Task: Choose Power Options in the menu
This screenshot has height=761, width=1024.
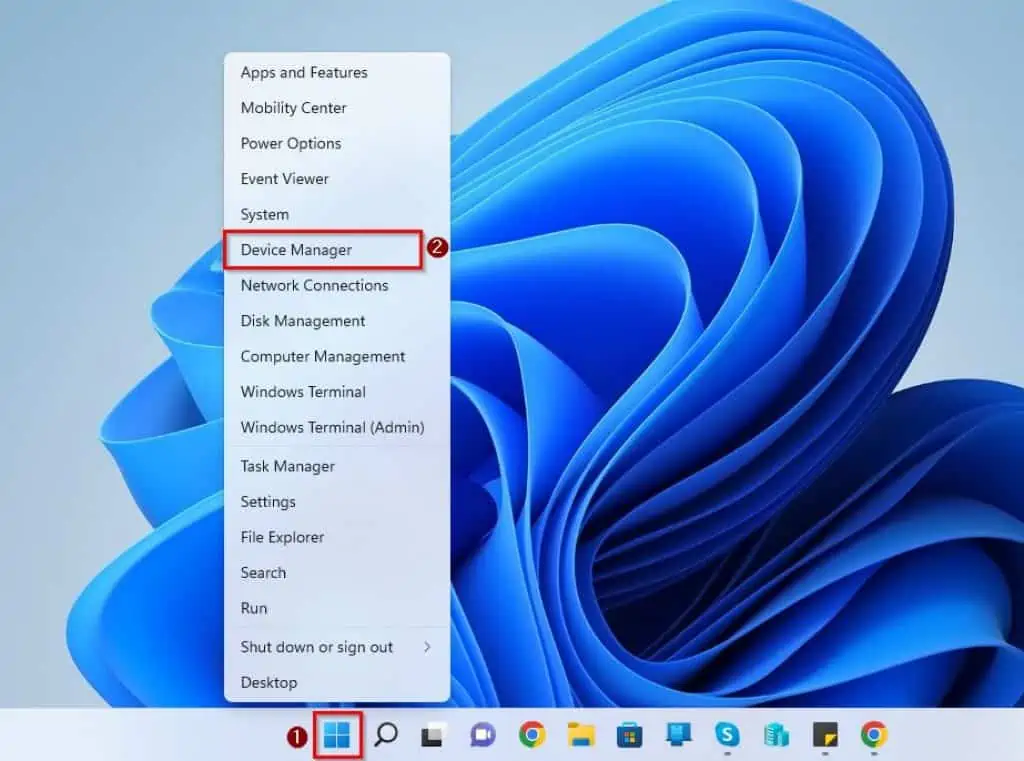Action: pos(289,143)
